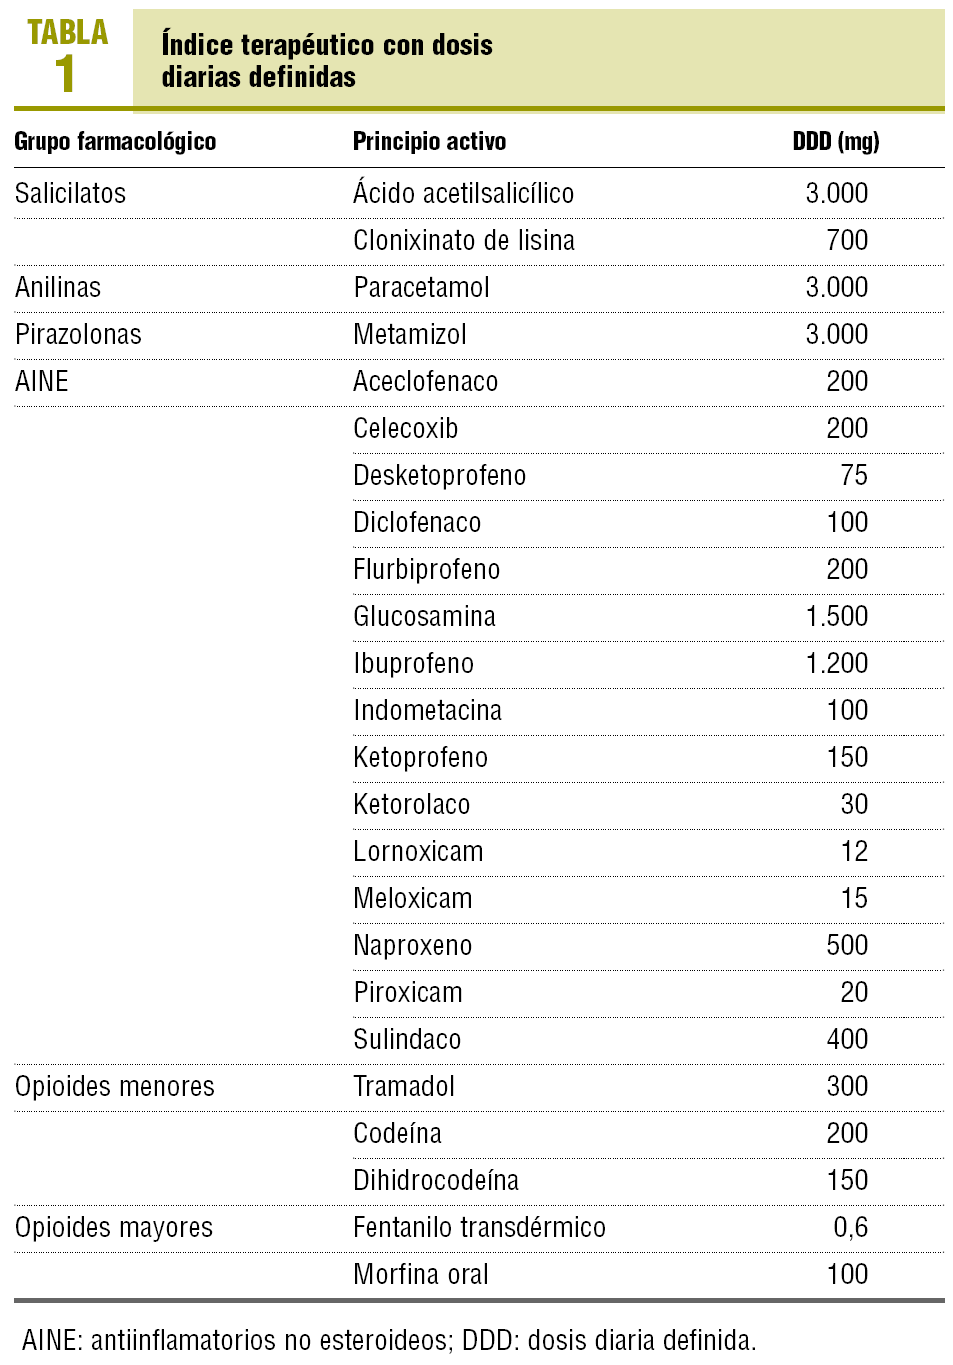Image resolution: width=953 pixels, height=1365 pixels.
Task: Click the 'Naproxeno' active ingredient
Action: [412, 946]
